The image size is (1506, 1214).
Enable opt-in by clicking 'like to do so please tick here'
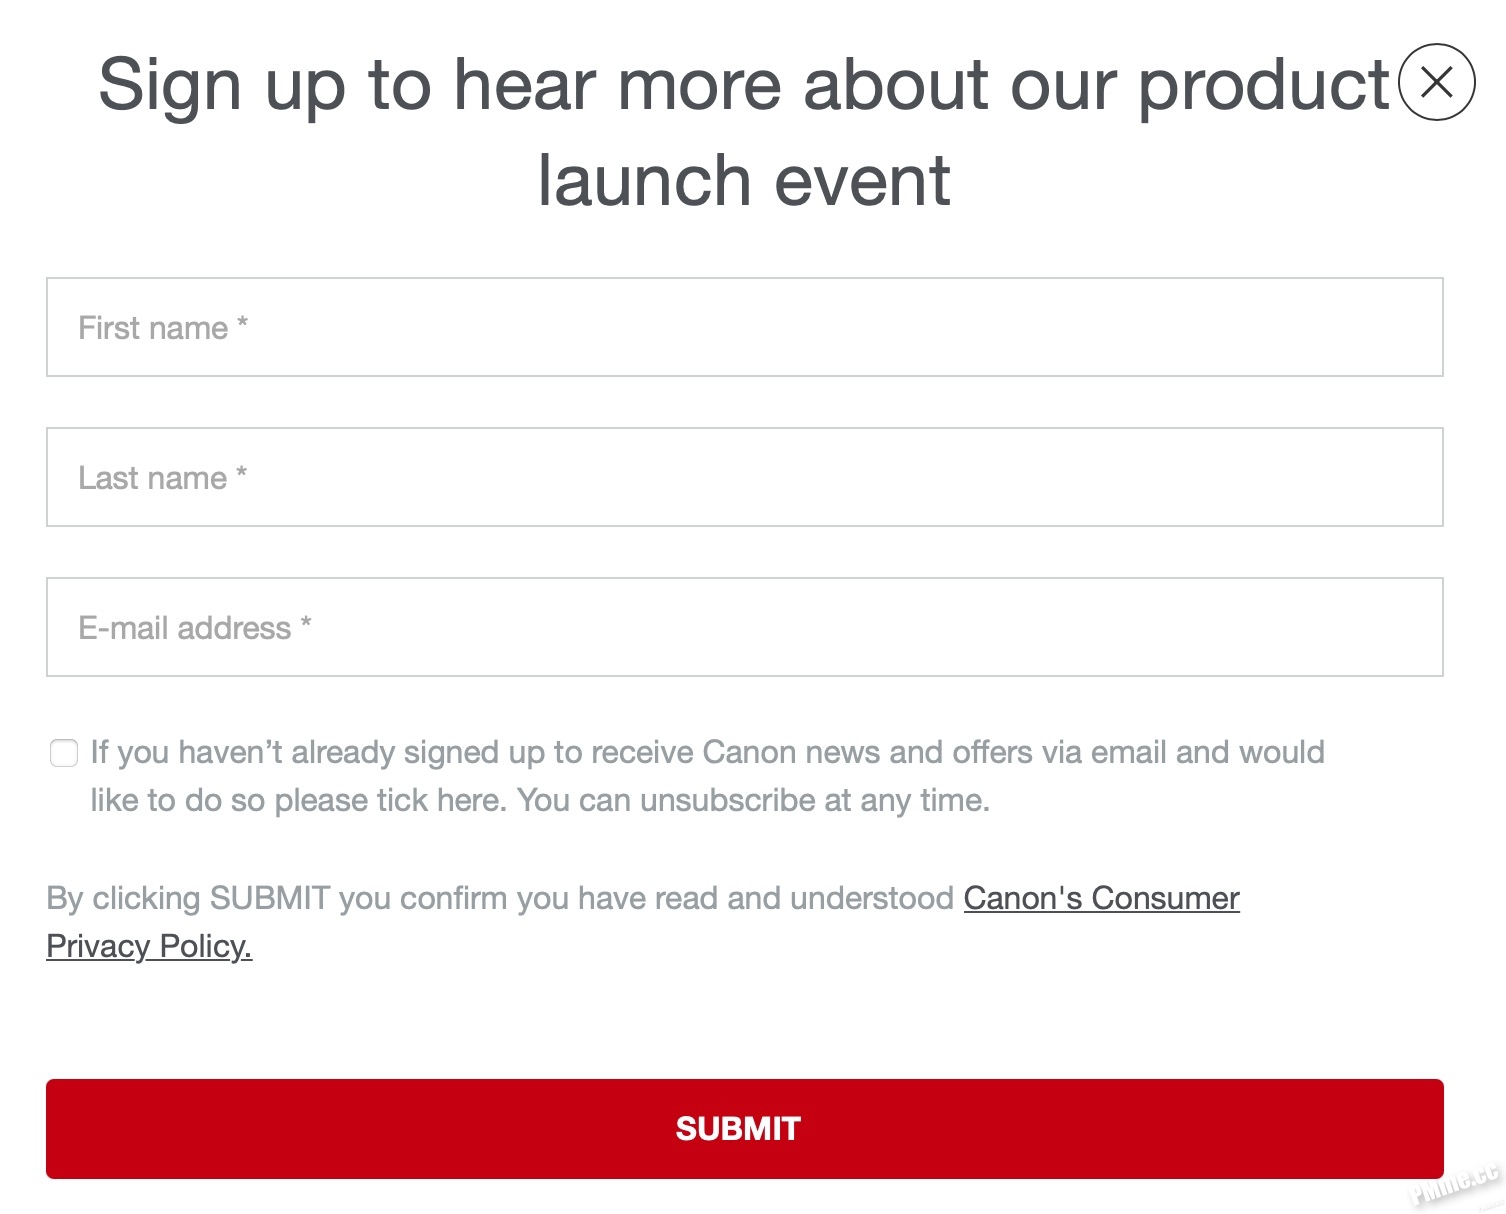(x=298, y=800)
